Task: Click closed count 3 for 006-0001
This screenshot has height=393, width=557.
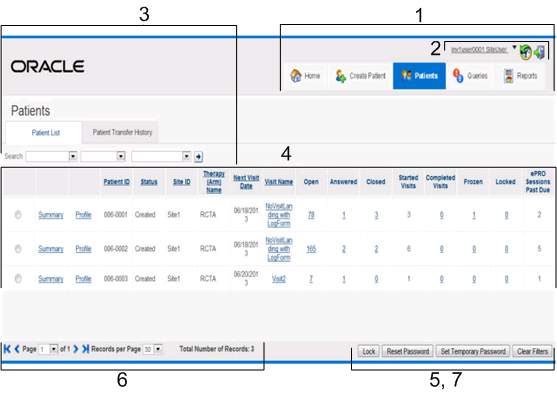Action: click(x=376, y=215)
